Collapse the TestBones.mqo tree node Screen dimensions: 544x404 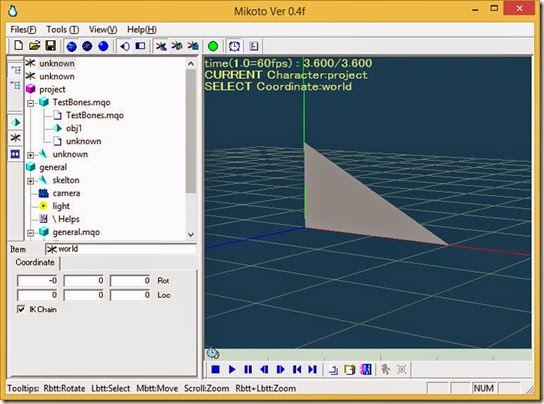tap(31, 103)
